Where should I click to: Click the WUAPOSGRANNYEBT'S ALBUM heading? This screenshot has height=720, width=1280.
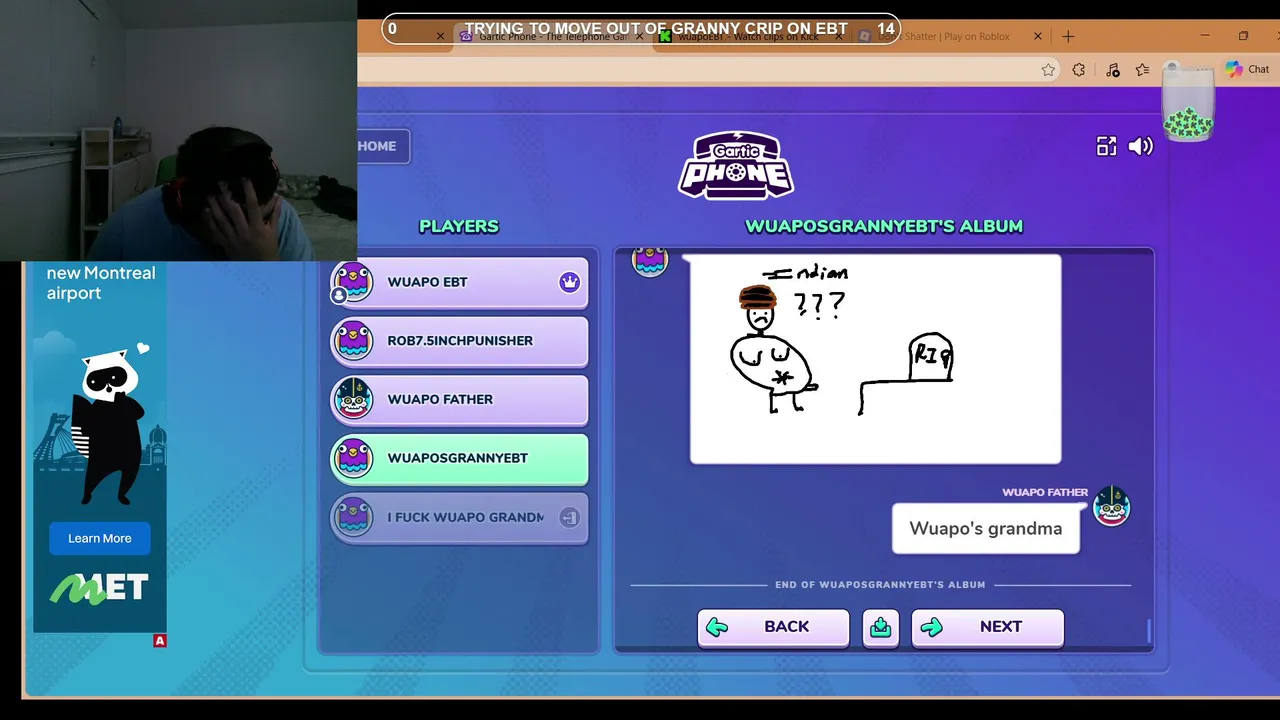point(884,226)
